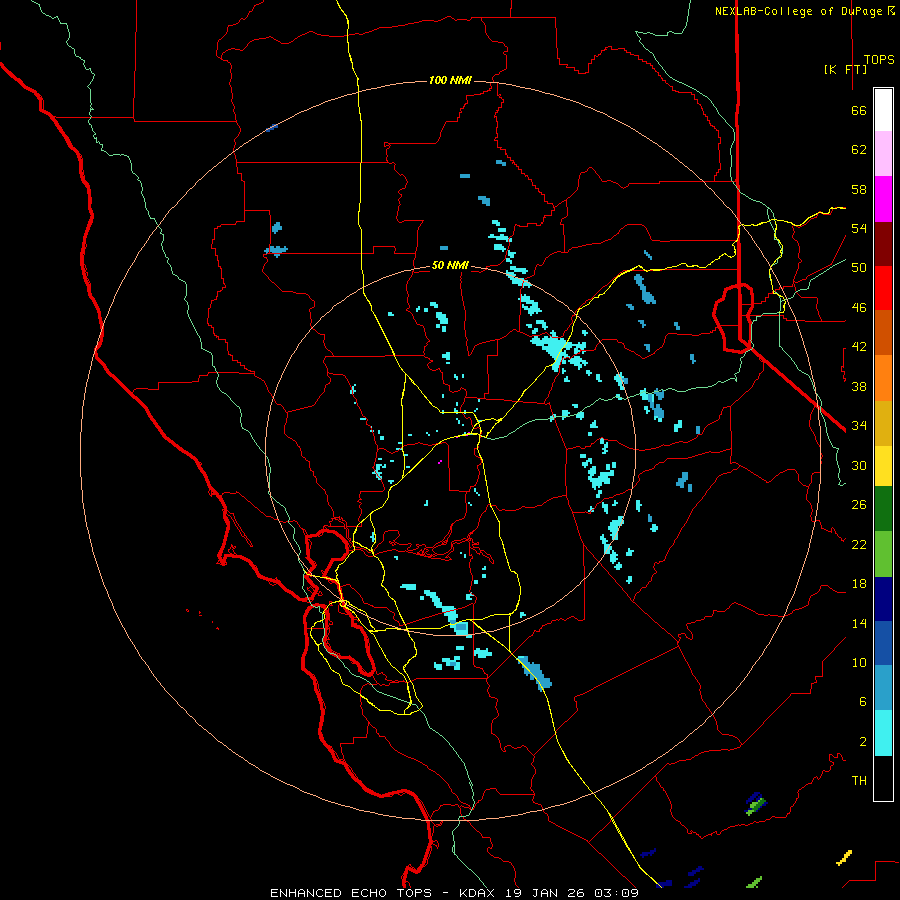The image size is (900, 900).
Task: Click the NEXLAB-College of DuPage title text
Action: coord(804,11)
